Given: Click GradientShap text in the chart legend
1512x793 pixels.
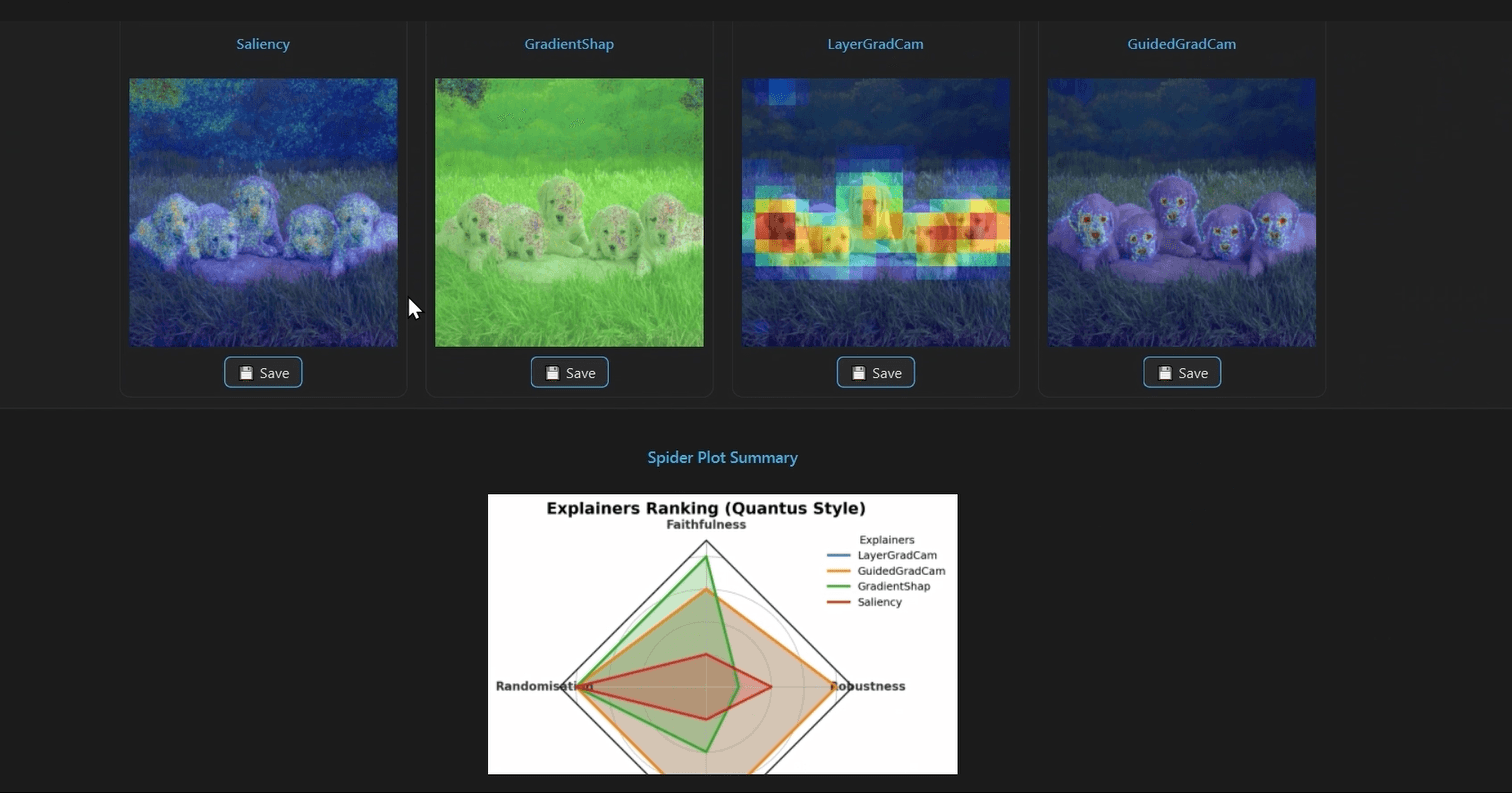Looking at the screenshot, I should pyautogui.click(x=893, y=587).
